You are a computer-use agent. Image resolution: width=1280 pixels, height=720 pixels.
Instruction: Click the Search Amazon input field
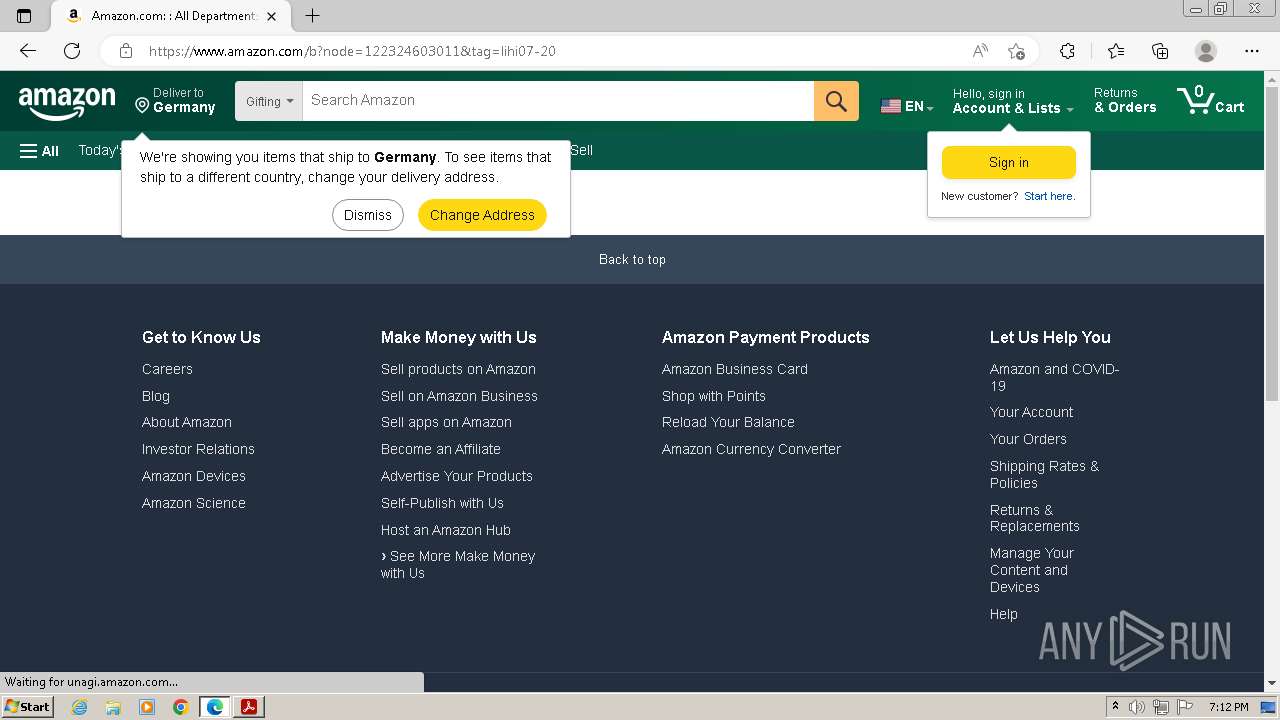click(558, 101)
